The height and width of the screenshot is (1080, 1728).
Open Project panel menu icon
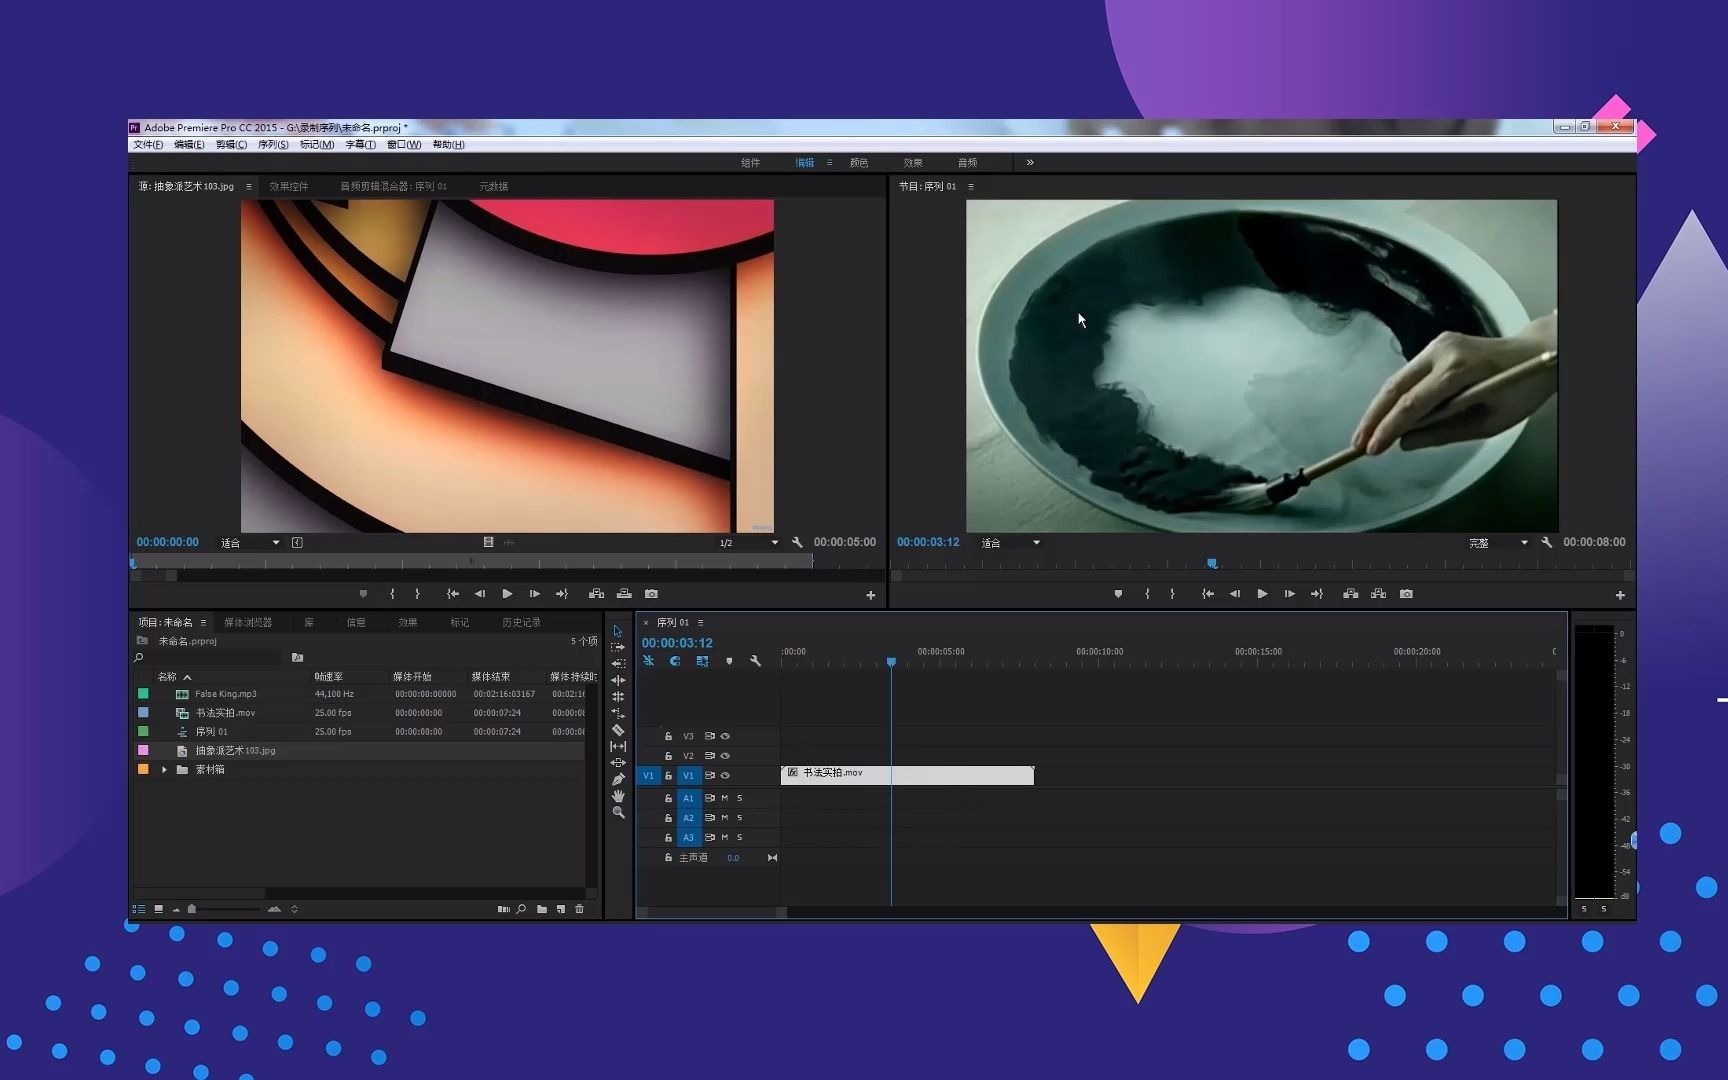coord(203,622)
